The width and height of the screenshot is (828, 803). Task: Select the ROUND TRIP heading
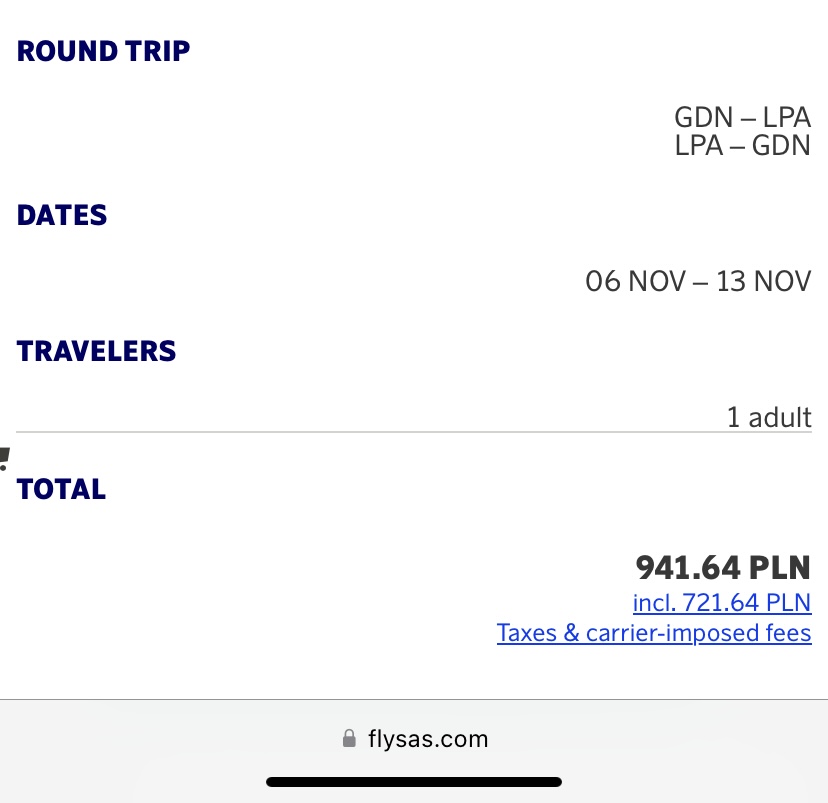pos(104,51)
